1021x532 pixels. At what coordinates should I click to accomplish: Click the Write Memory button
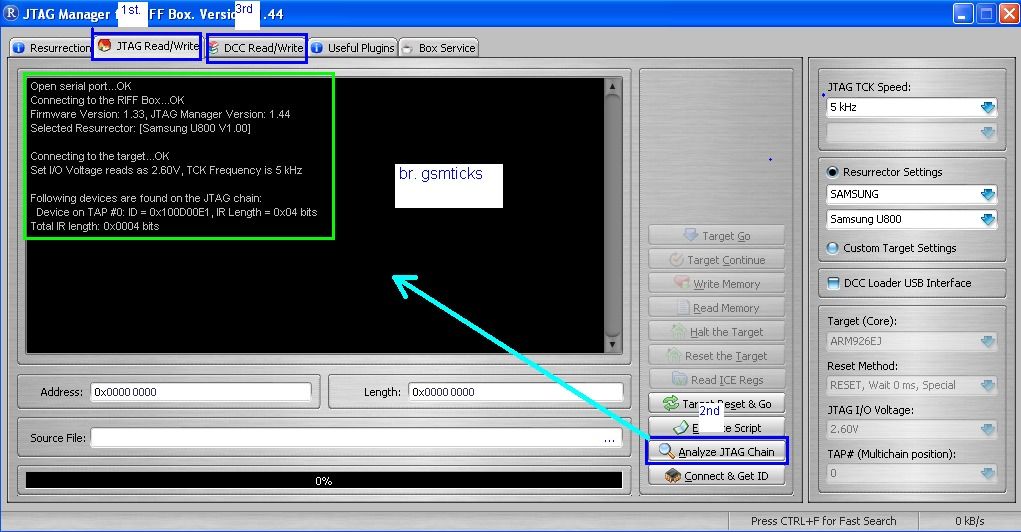(716, 284)
